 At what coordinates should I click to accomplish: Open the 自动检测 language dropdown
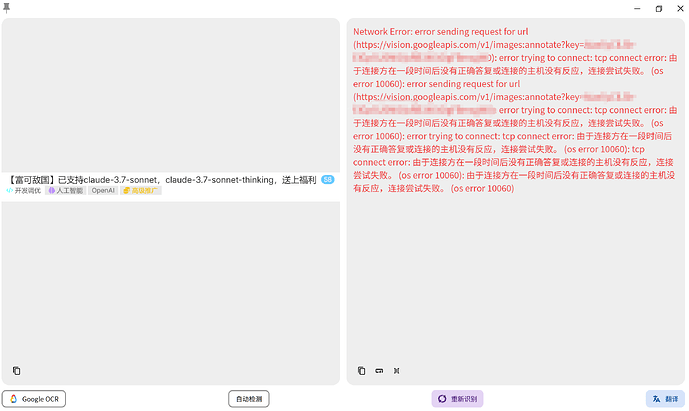[249, 399]
